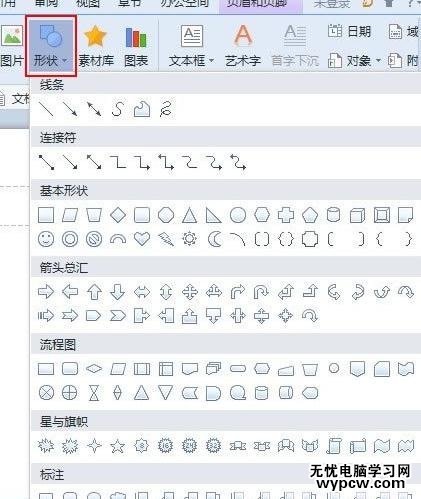421x499 pixels.
Task: Select the right arrow shape
Action: click(46, 292)
